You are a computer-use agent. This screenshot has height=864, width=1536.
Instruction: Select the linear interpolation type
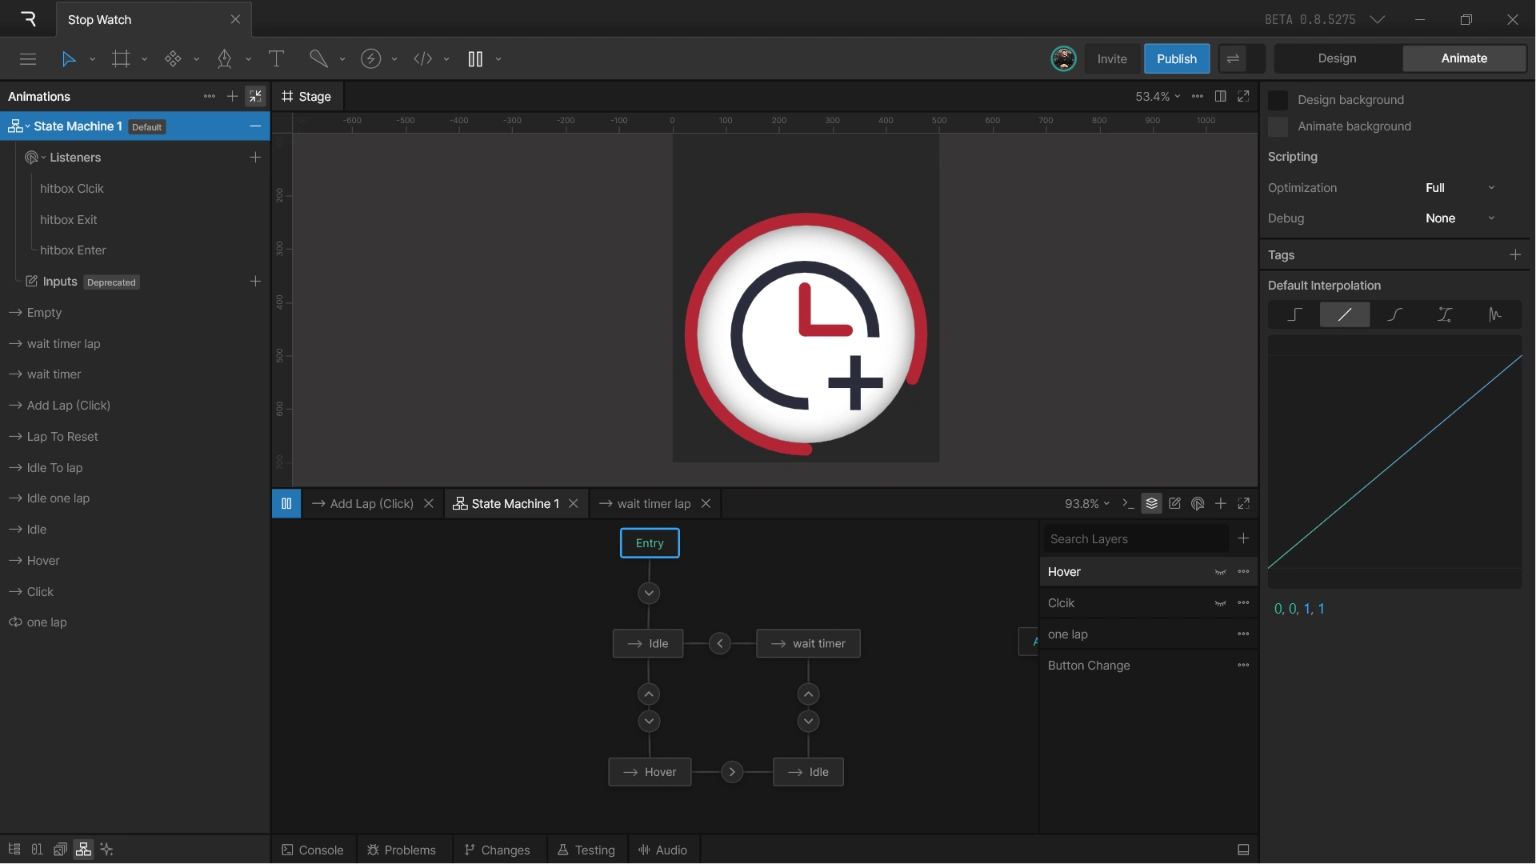1344,314
